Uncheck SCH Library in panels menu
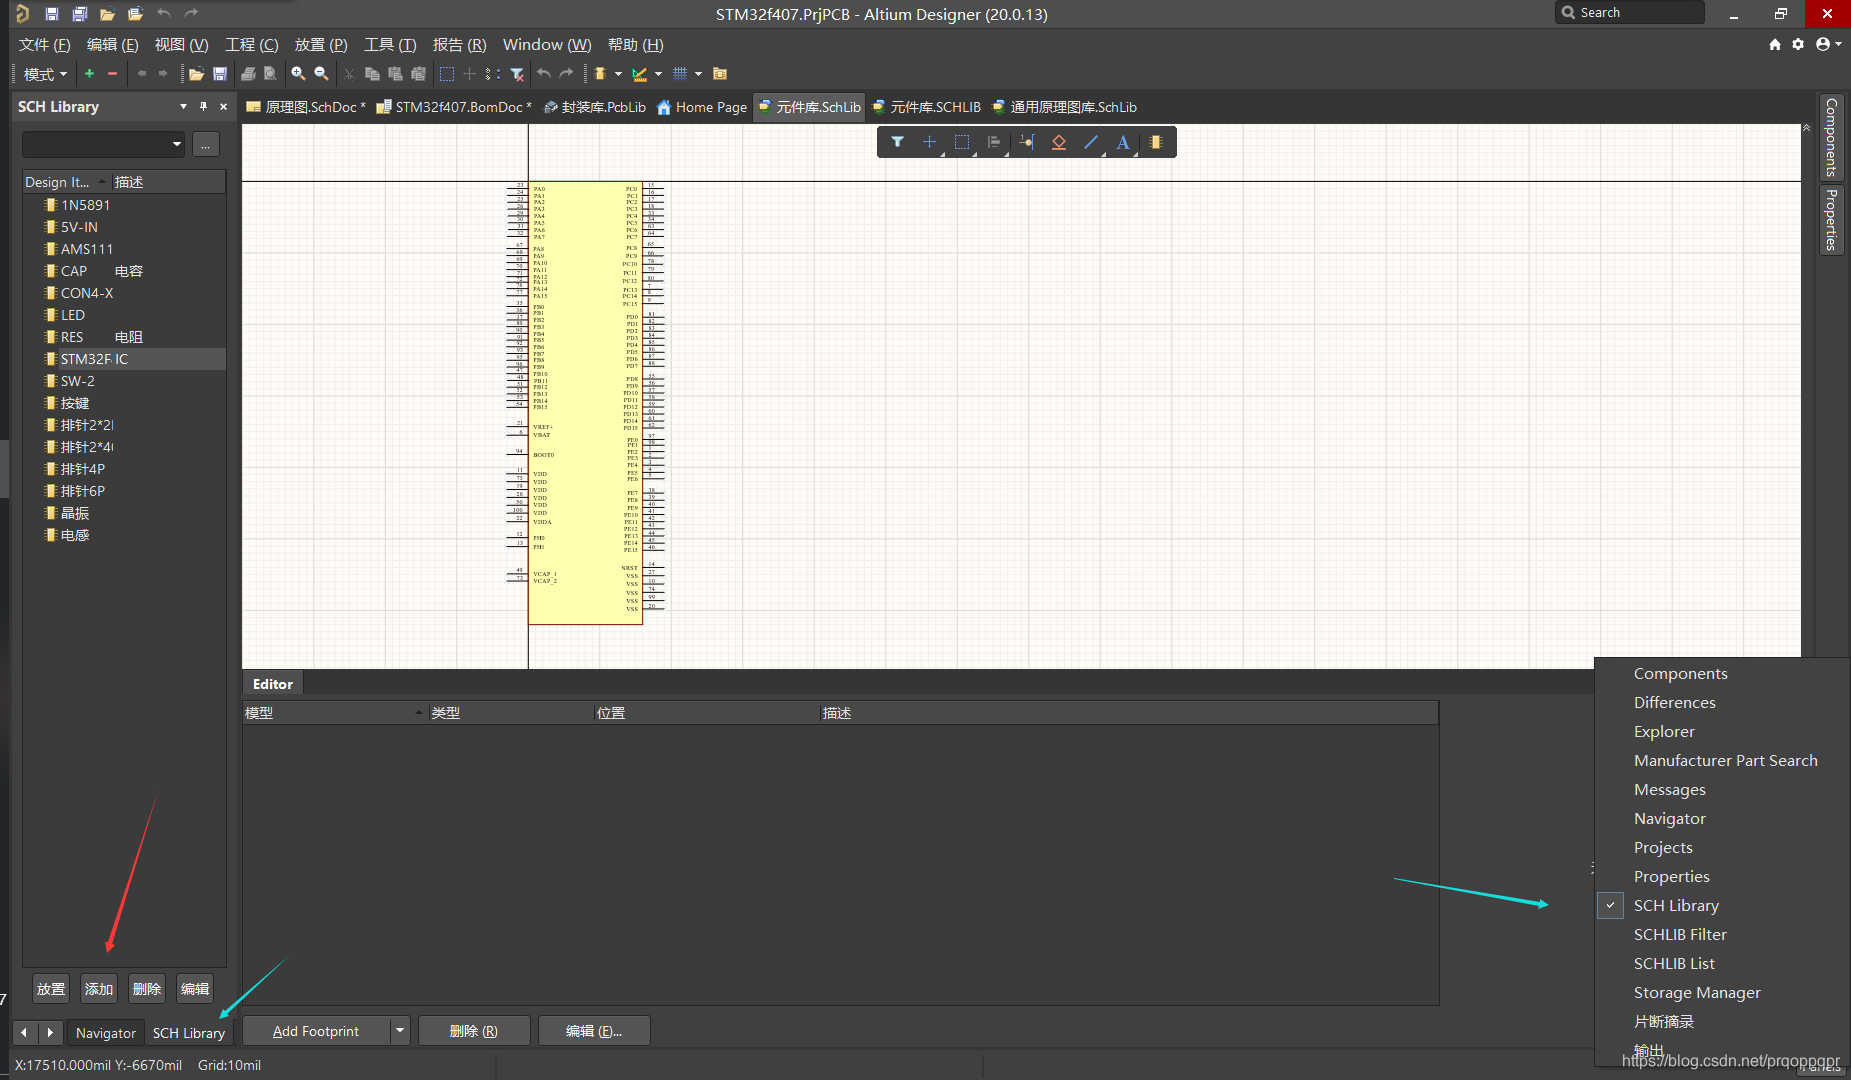Image resolution: width=1851 pixels, height=1080 pixels. pos(1676,905)
